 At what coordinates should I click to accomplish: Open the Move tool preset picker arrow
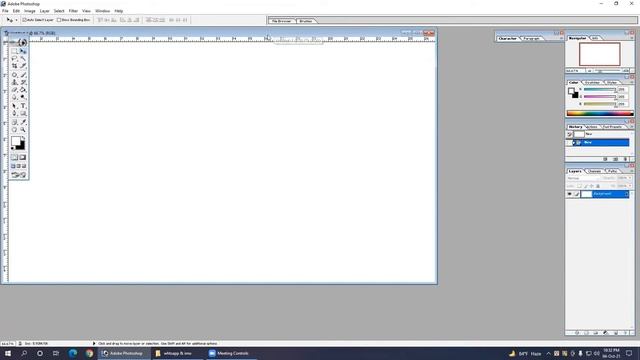(x=16, y=20)
